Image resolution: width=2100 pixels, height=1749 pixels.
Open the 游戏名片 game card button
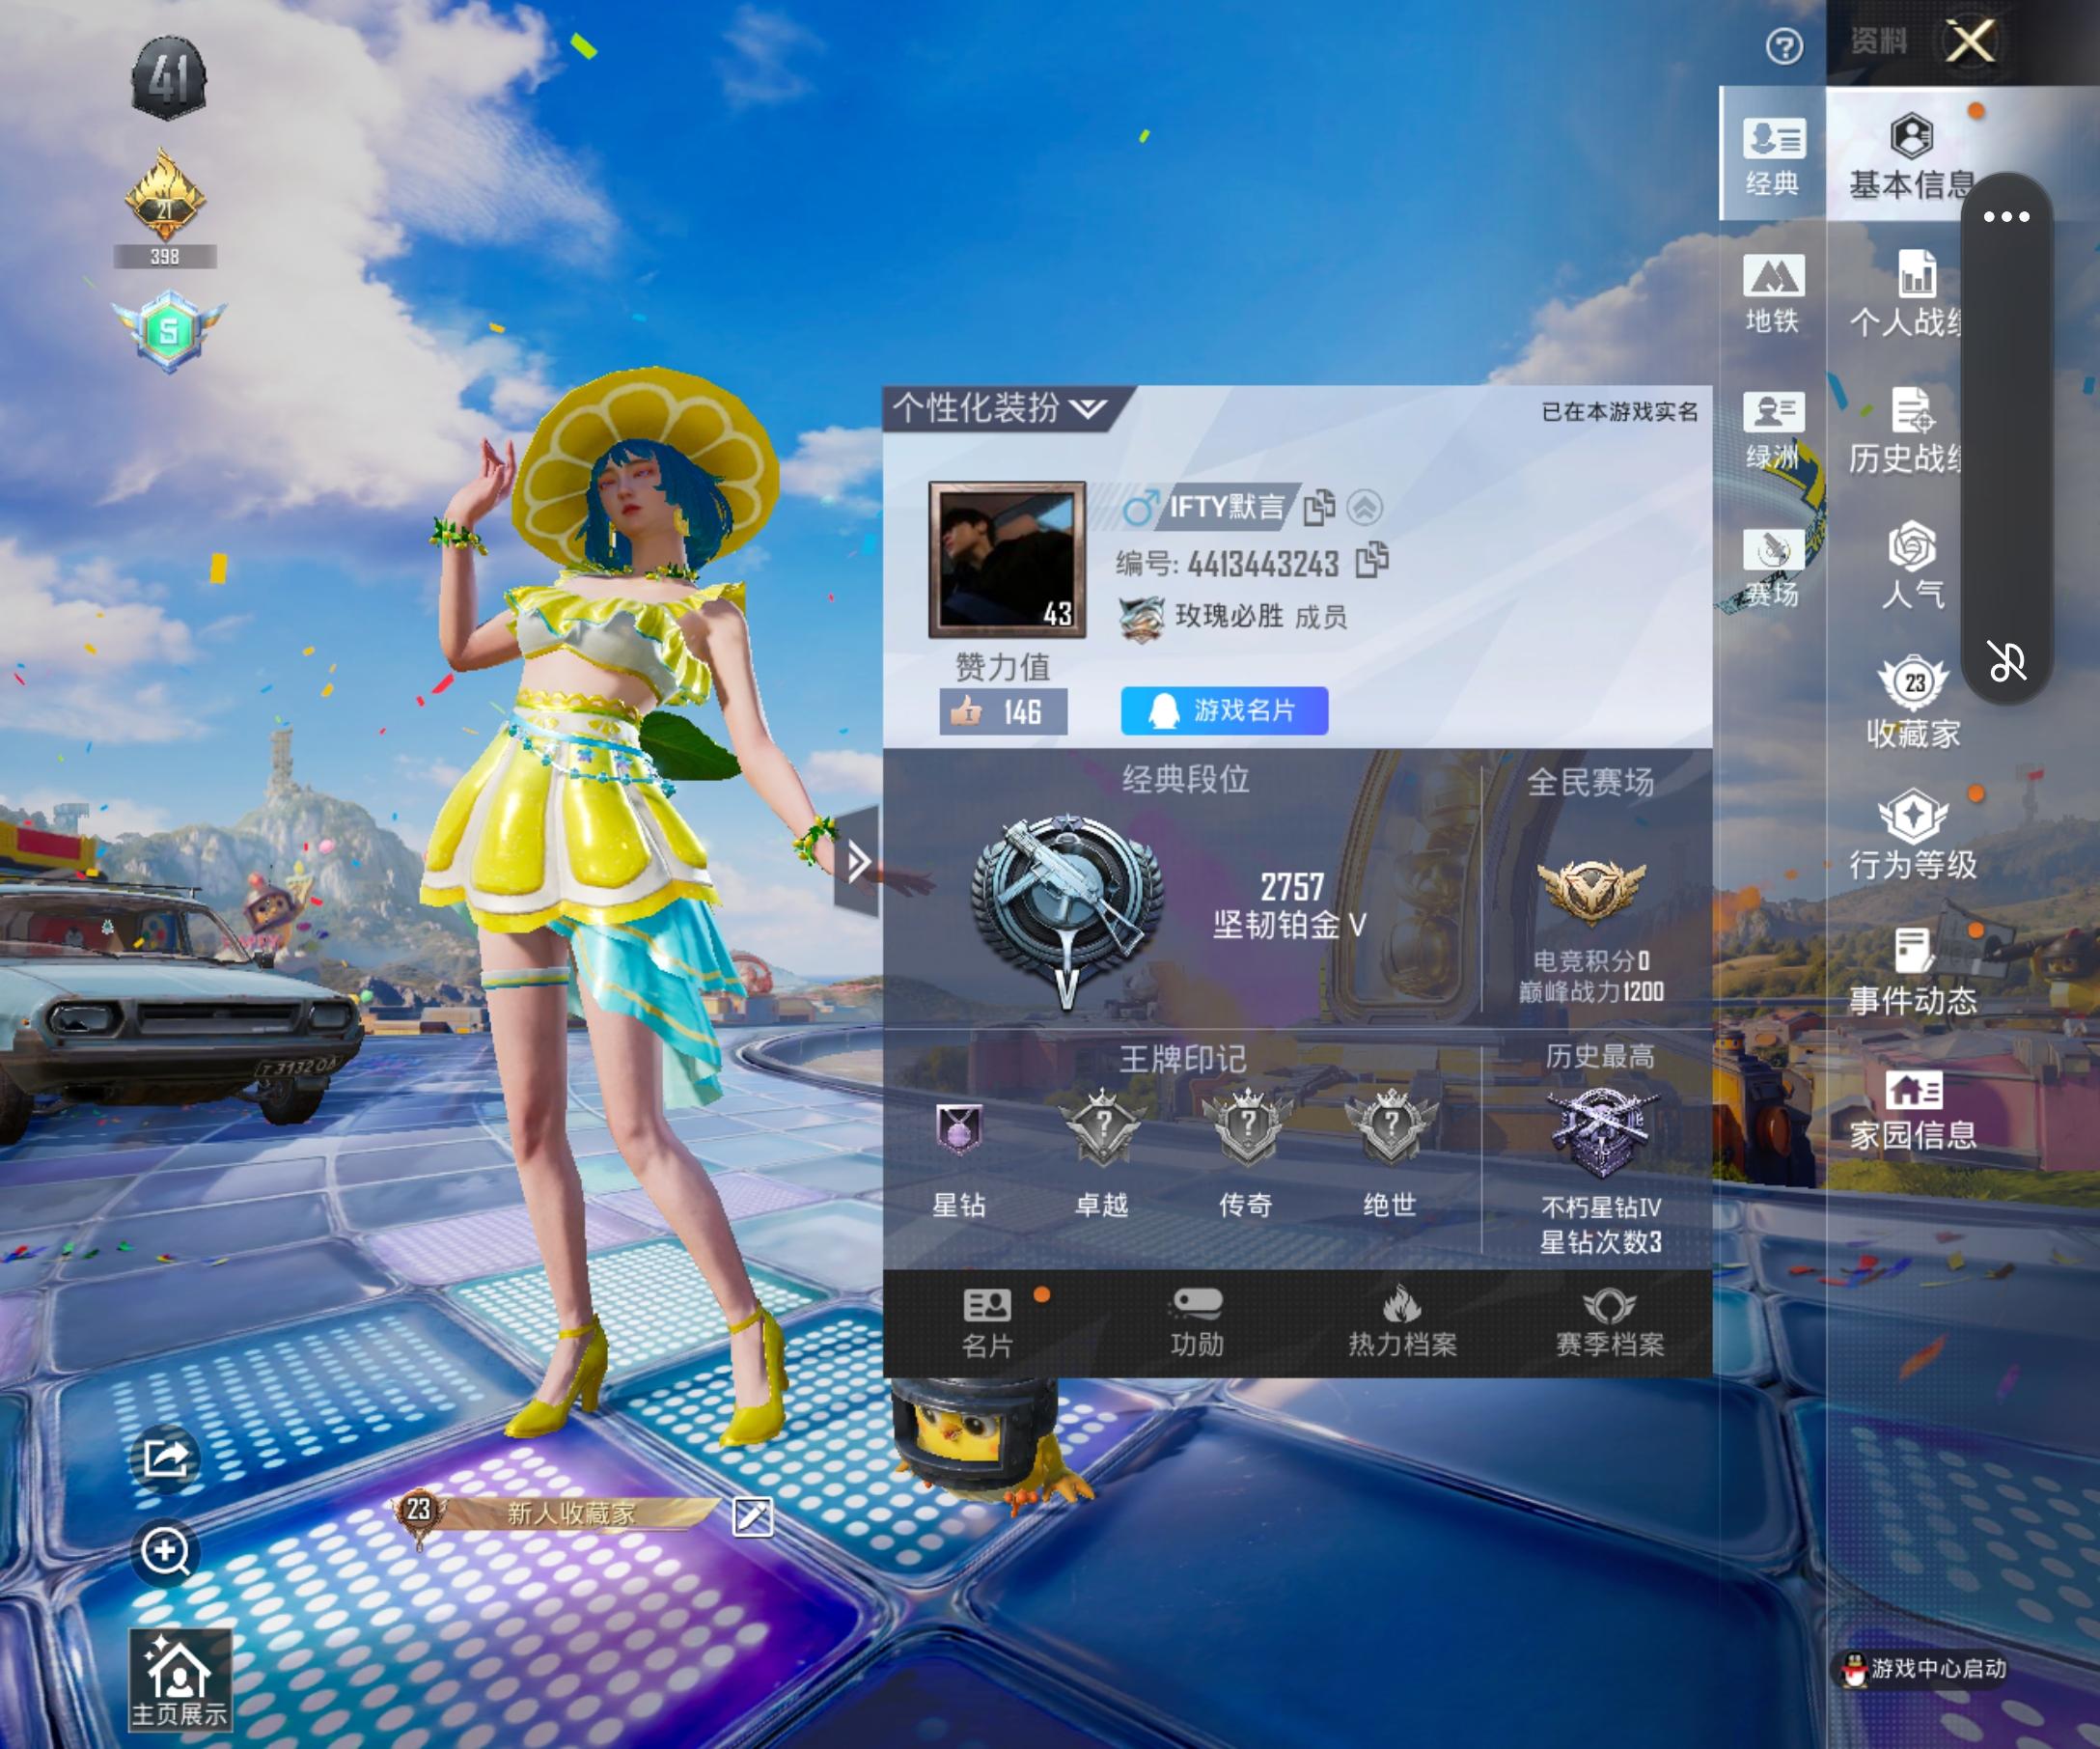coord(1224,711)
